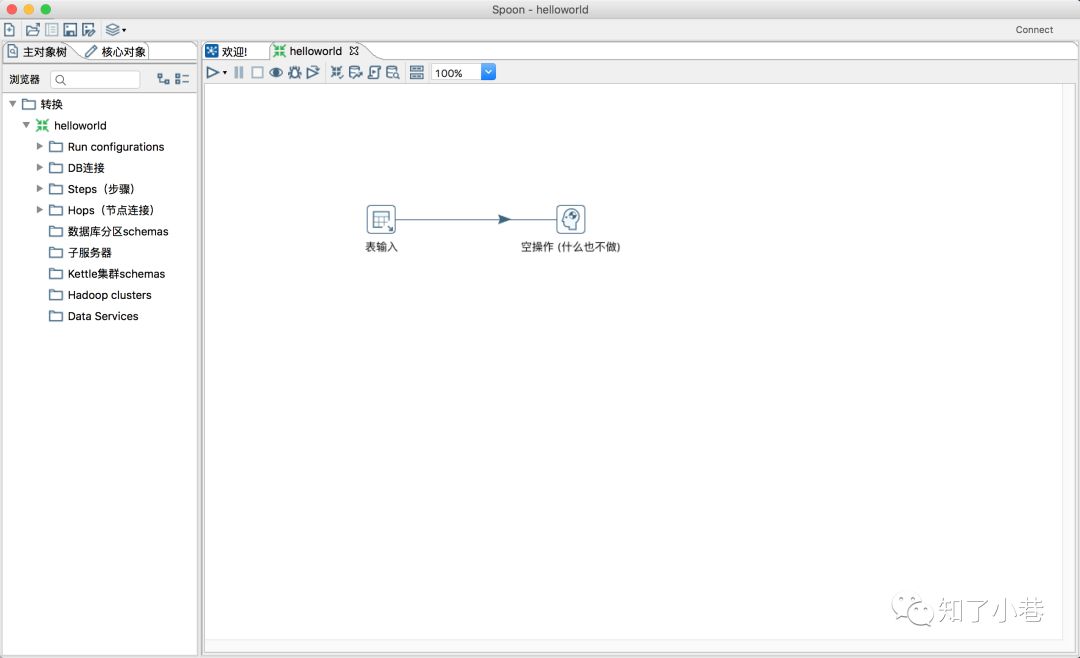Screen dimensions: 1080x658
Task: Toggle the execution results pane icon
Action: point(417,72)
